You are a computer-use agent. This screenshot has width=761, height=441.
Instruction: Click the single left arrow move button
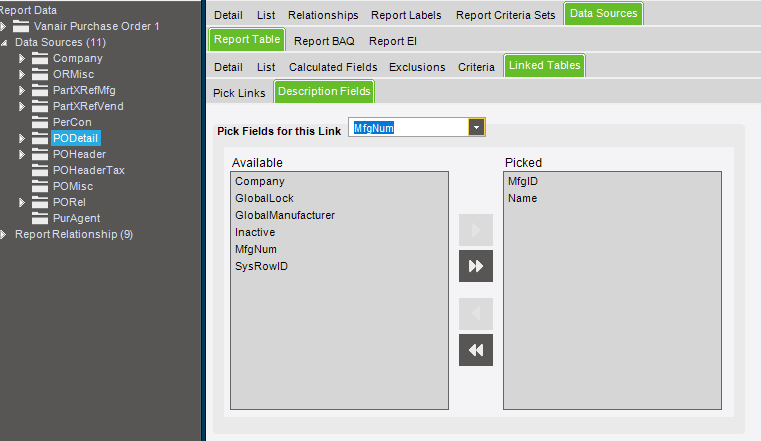click(x=476, y=314)
